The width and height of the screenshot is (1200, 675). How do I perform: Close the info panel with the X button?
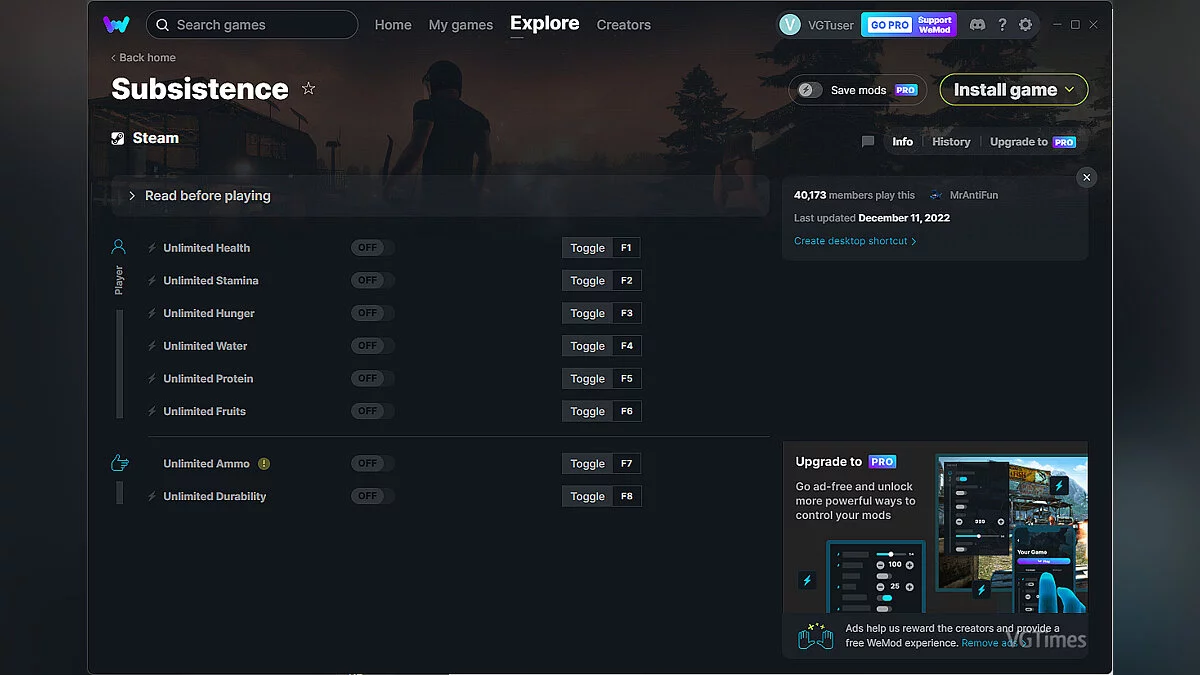(x=1087, y=177)
